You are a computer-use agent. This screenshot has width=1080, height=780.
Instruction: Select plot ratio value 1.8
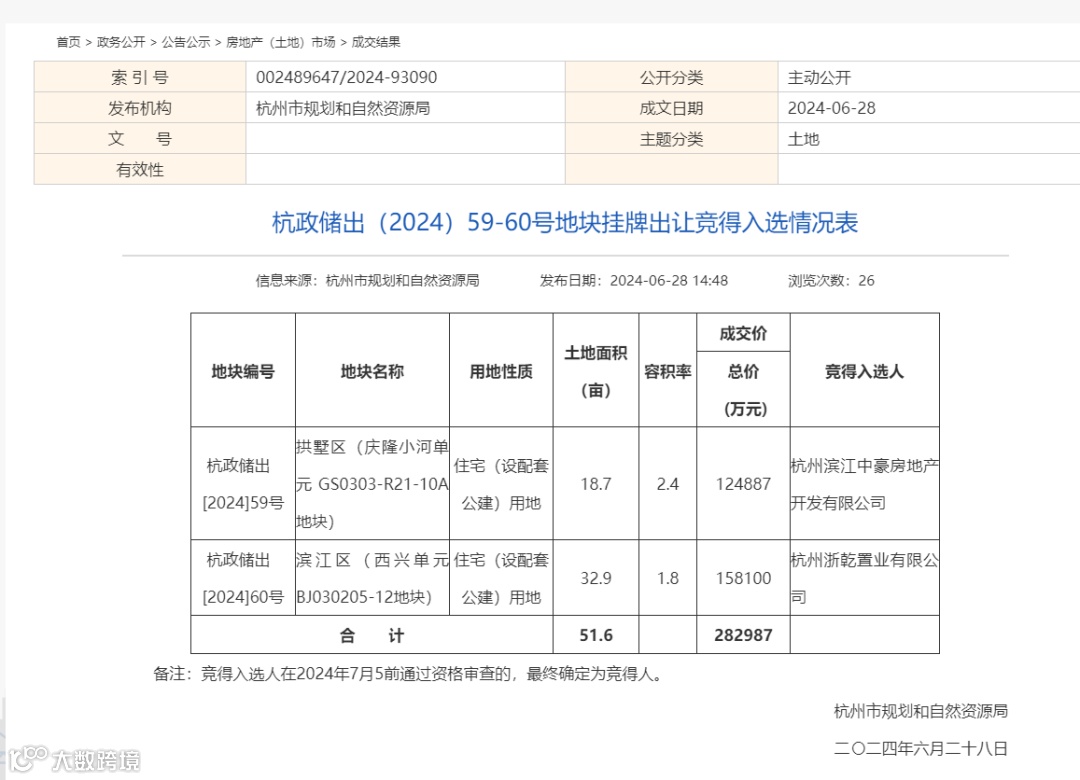[x=667, y=578]
